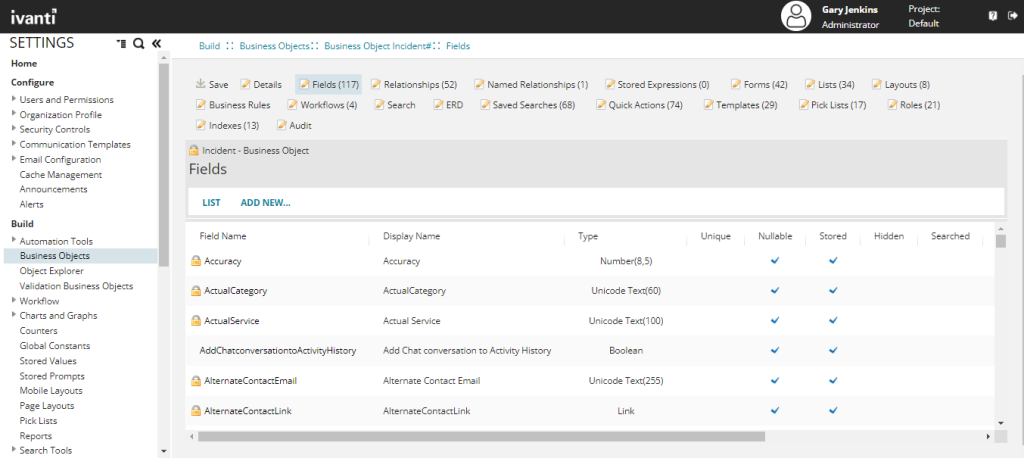Toggle Nullable check for Accuracy field

pos(775,261)
